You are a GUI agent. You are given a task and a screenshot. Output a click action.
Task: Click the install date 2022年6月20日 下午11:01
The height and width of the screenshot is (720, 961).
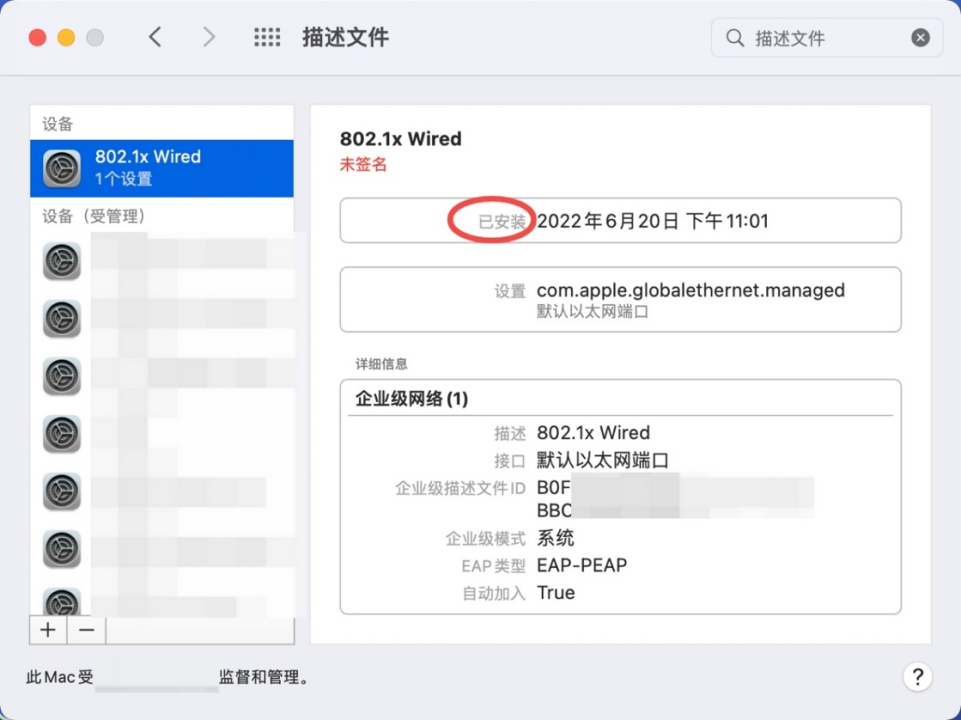point(653,221)
